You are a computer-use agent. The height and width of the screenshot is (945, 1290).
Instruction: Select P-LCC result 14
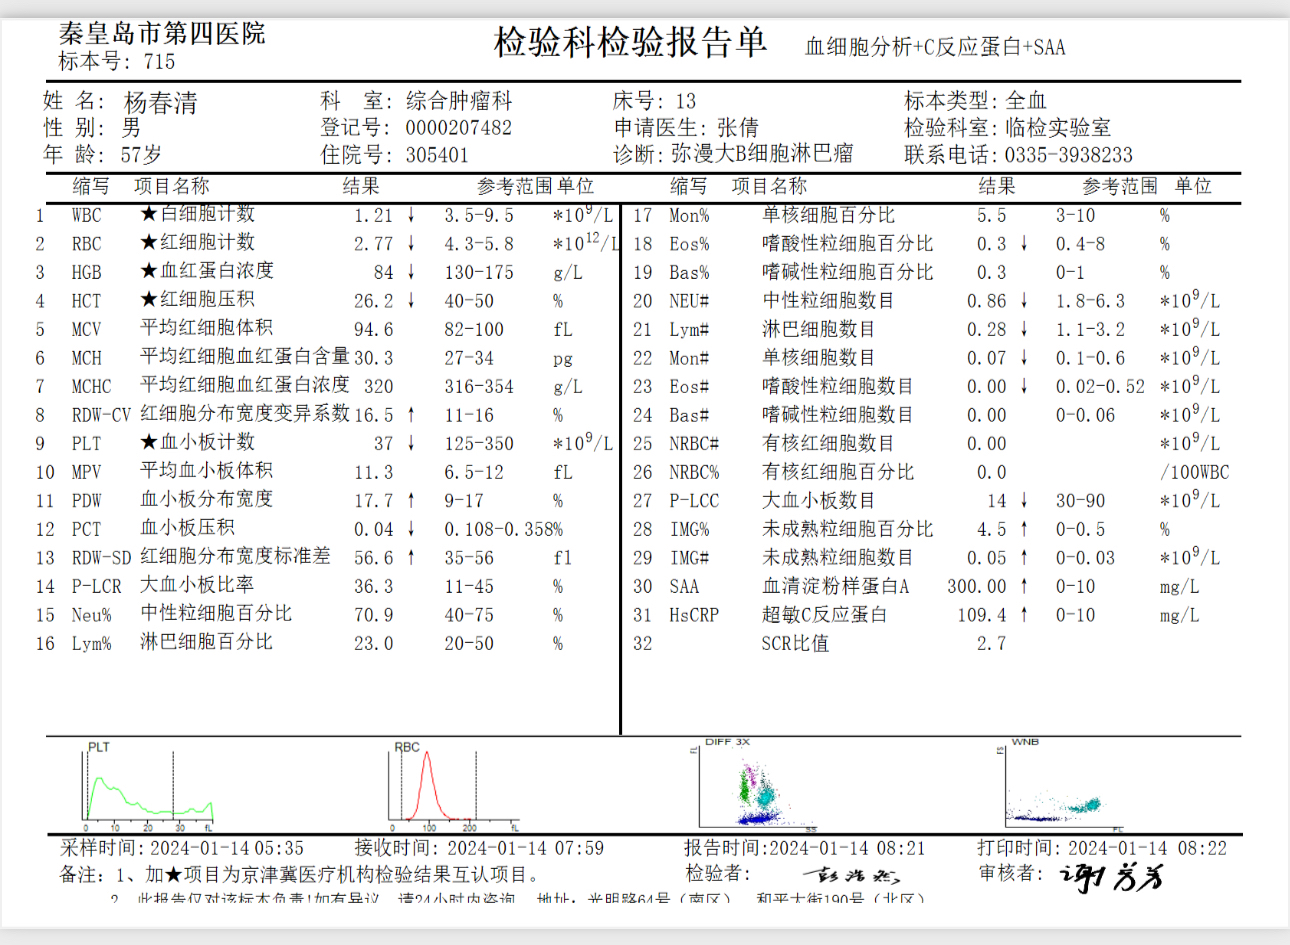tap(997, 500)
